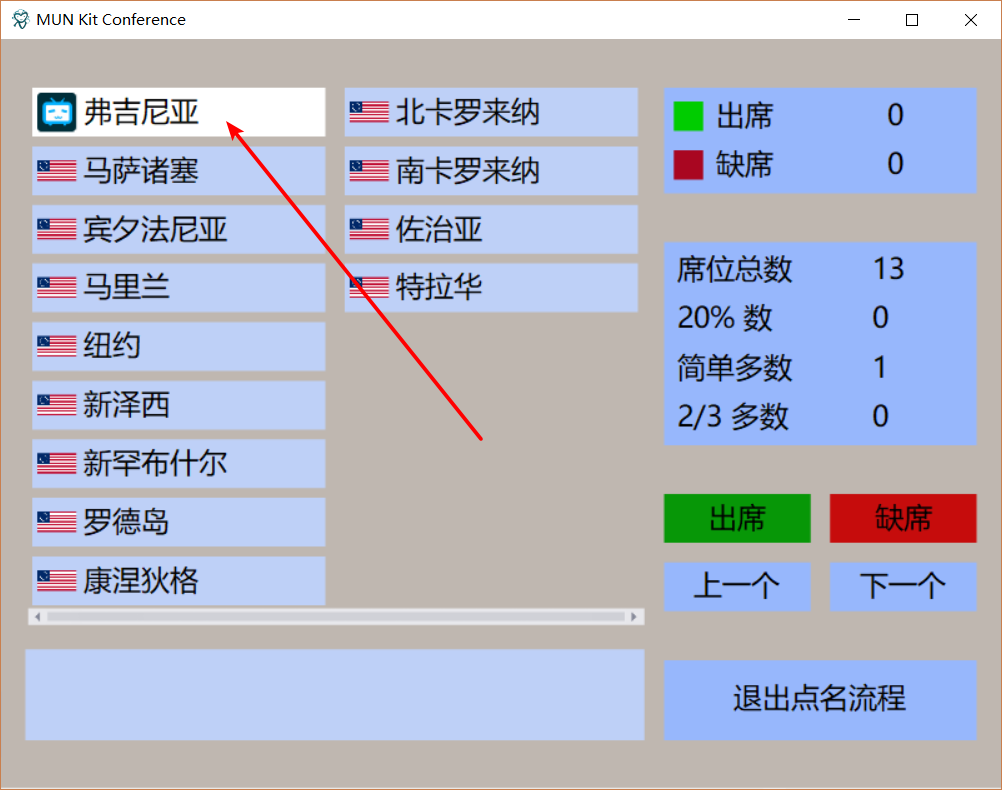
Task: Click the flag icon beside 南卡罗来纳
Action: pyautogui.click(x=369, y=170)
